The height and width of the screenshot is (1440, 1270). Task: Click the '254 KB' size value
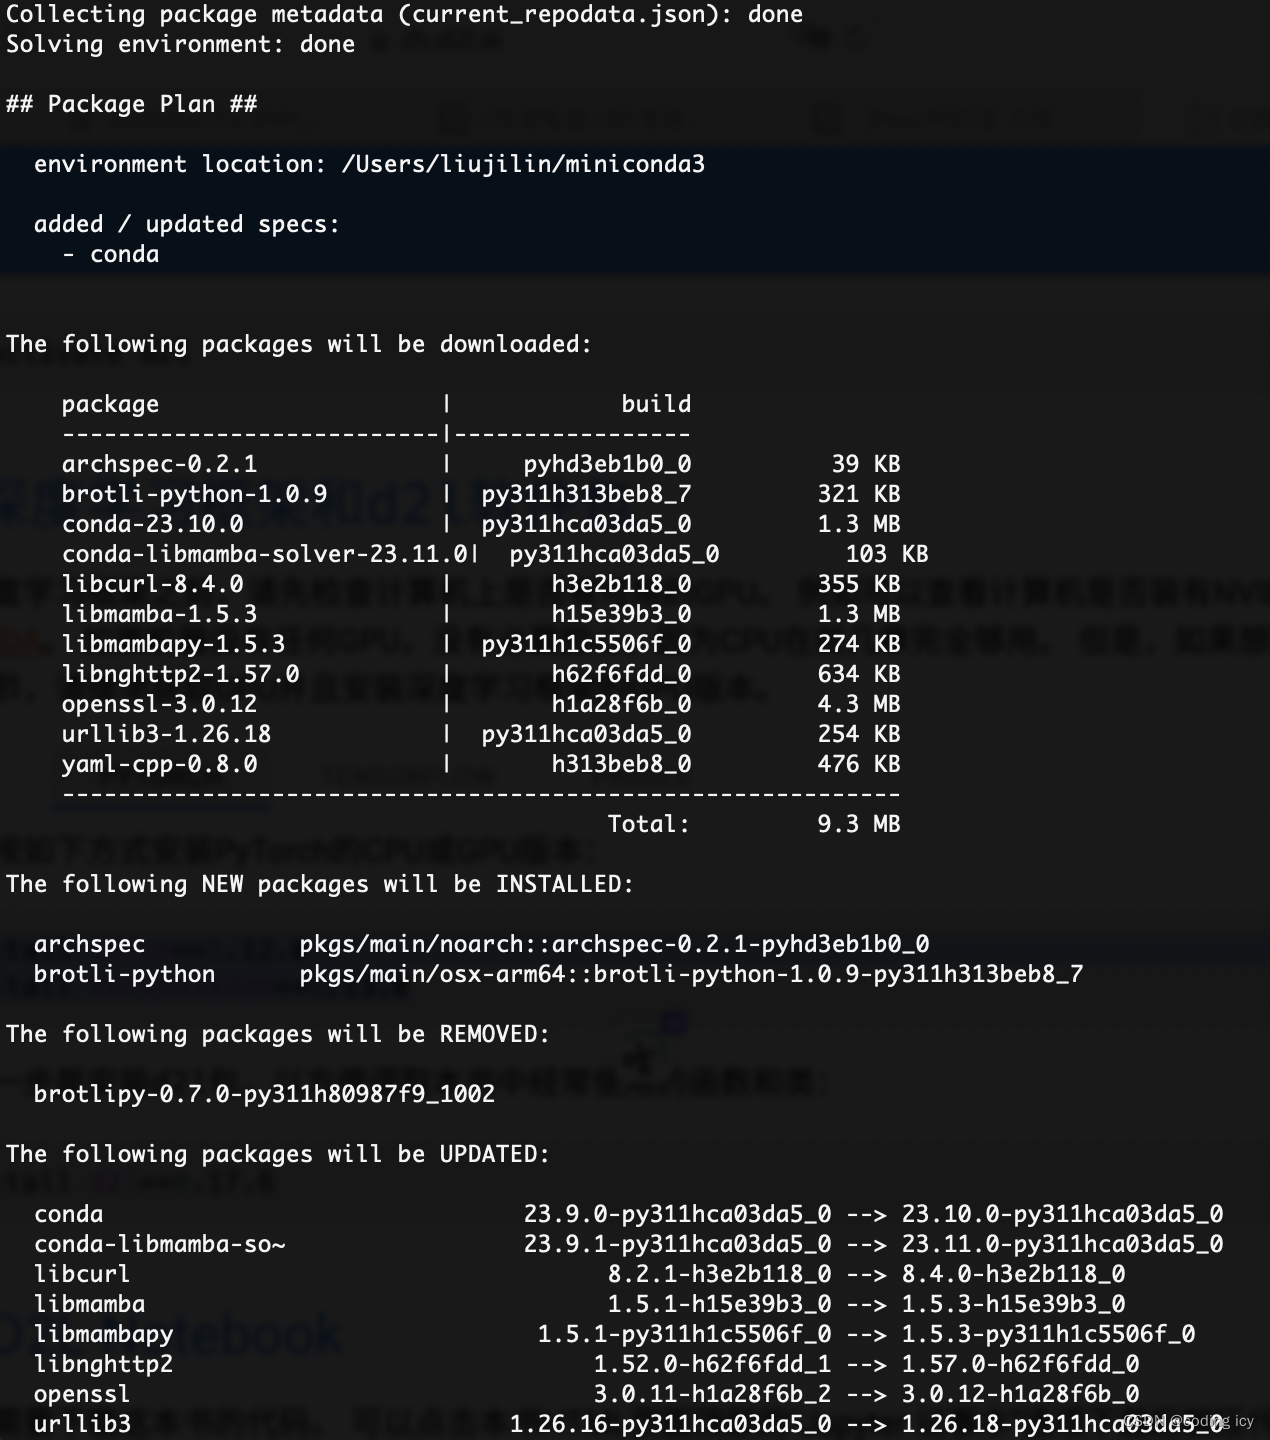[x=859, y=735]
